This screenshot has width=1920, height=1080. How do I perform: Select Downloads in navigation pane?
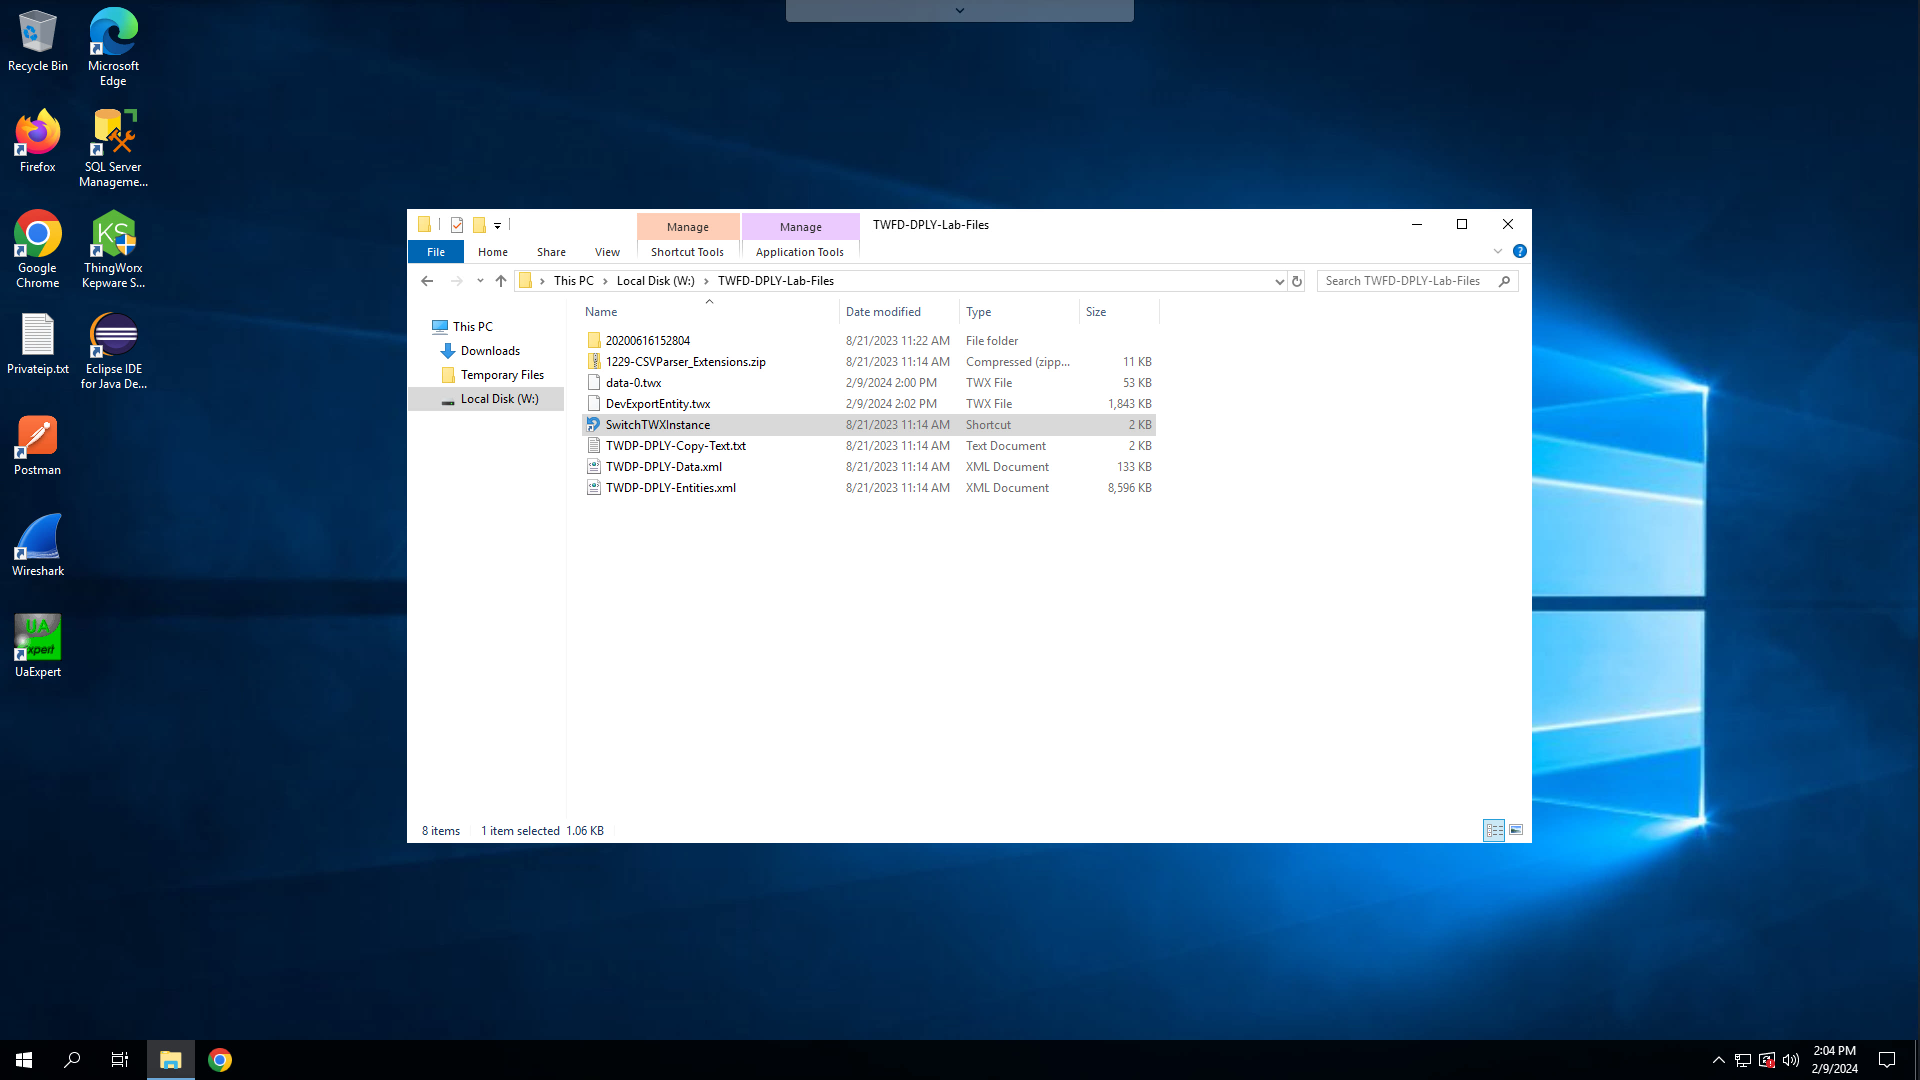pyautogui.click(x=490, y=351)
